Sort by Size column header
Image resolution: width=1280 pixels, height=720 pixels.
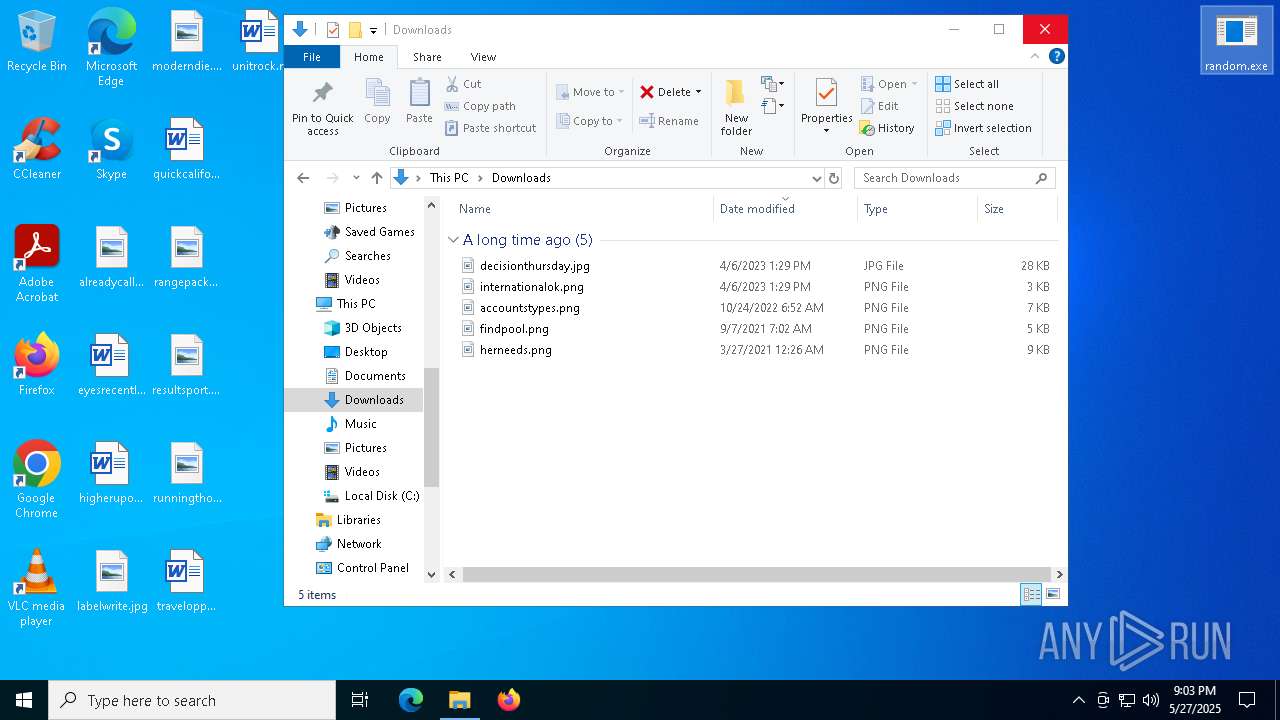(x=994, y=209)
